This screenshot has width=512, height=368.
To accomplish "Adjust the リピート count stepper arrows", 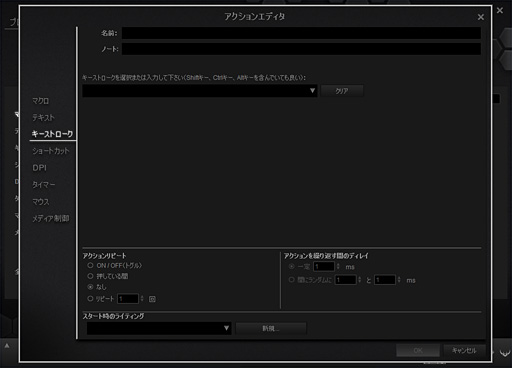I will [142, 299].
